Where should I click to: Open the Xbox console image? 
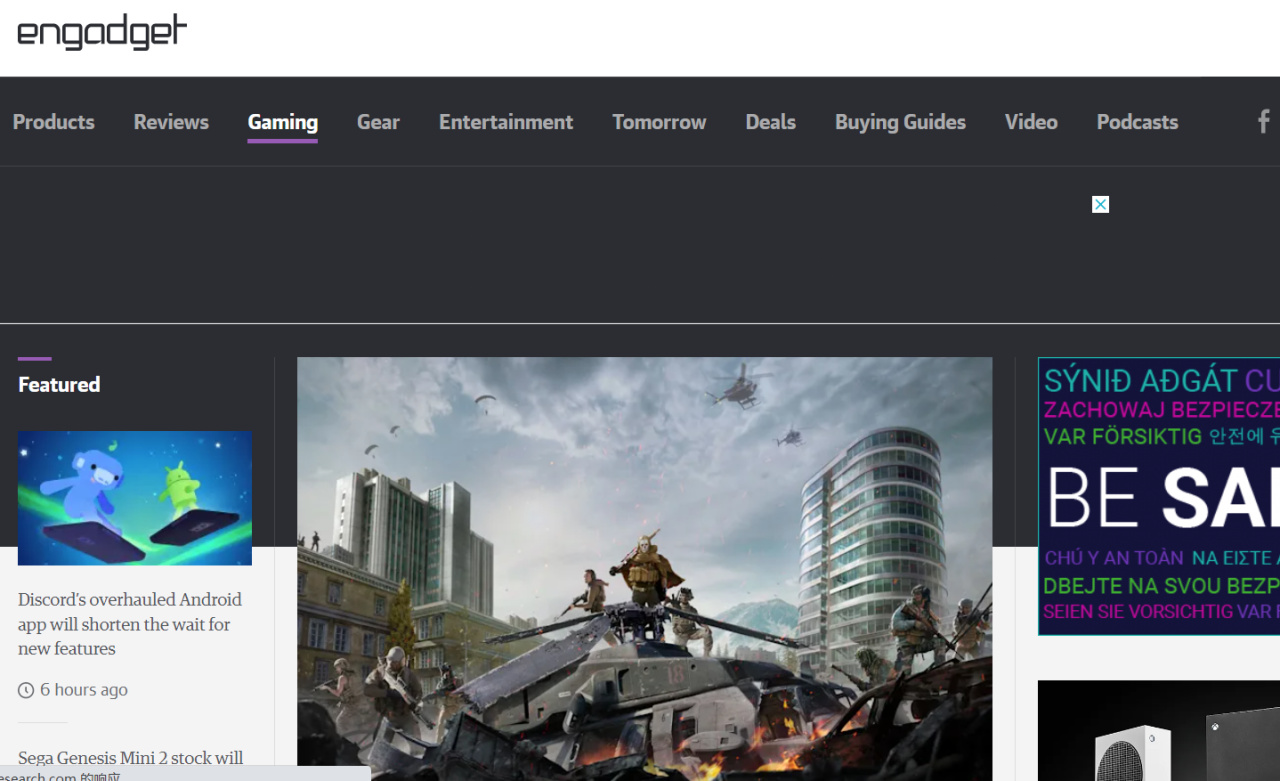tap(1159, 731)
